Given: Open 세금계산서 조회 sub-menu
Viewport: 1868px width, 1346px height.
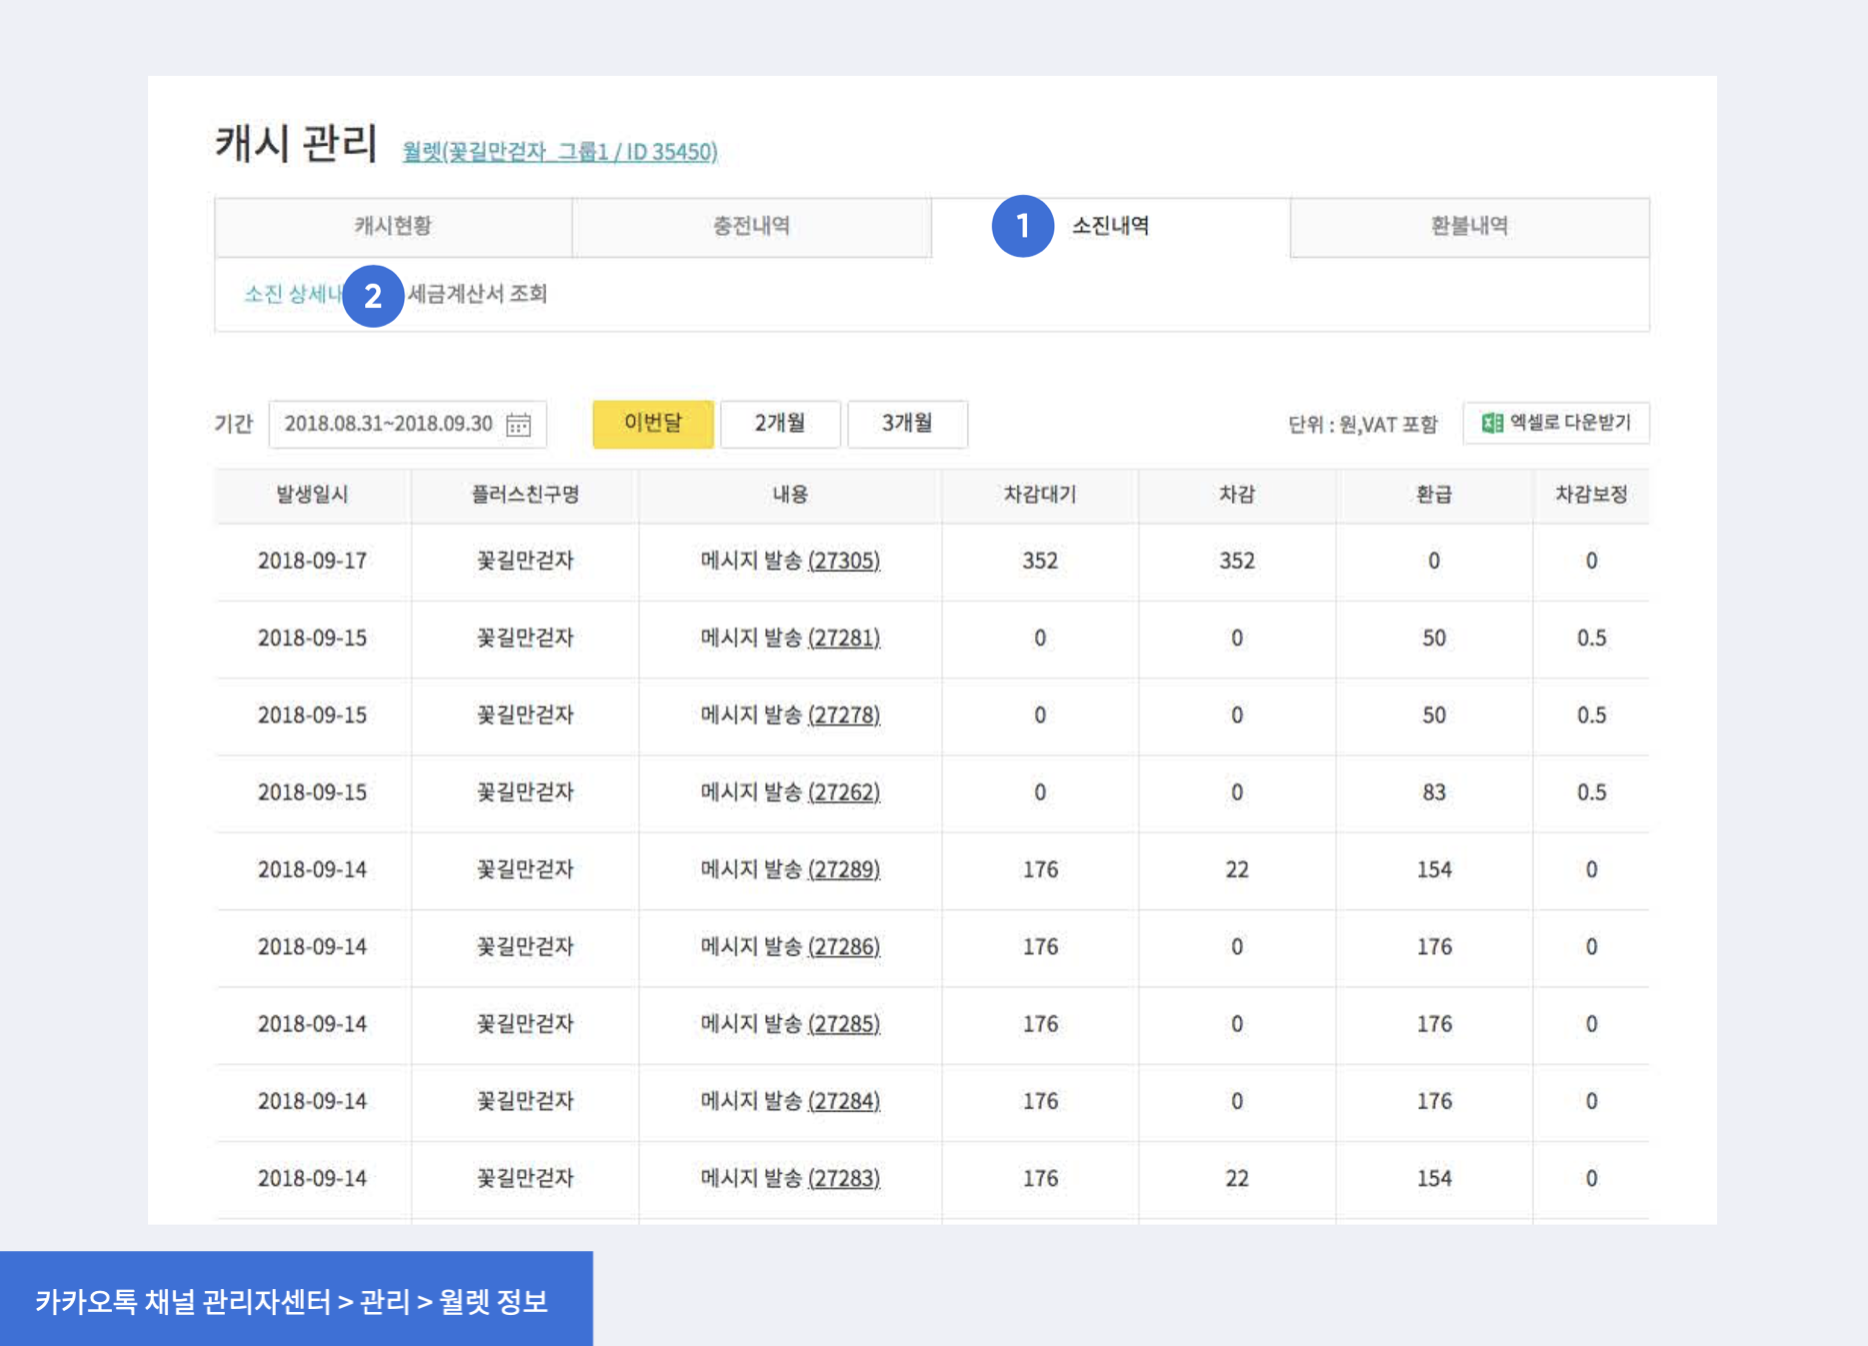Looking at the screenshot, I should coord(478,294).
